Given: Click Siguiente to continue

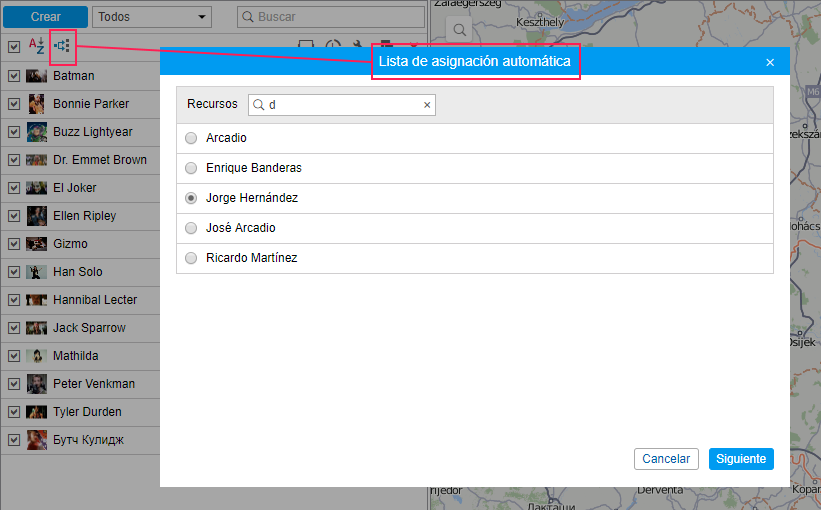Looking at the screenshot, I should [741, 459].
